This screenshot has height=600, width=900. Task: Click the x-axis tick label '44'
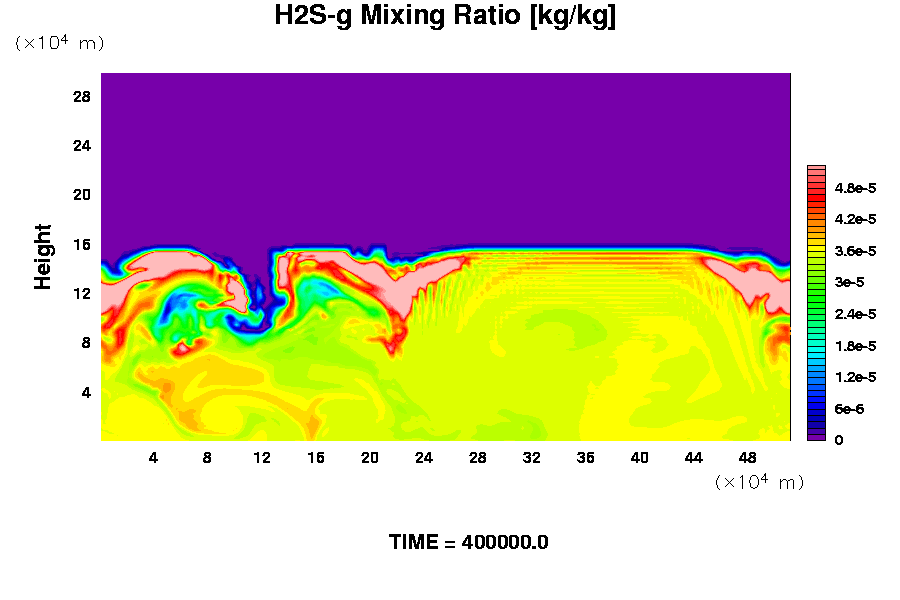tap(693, 458)
